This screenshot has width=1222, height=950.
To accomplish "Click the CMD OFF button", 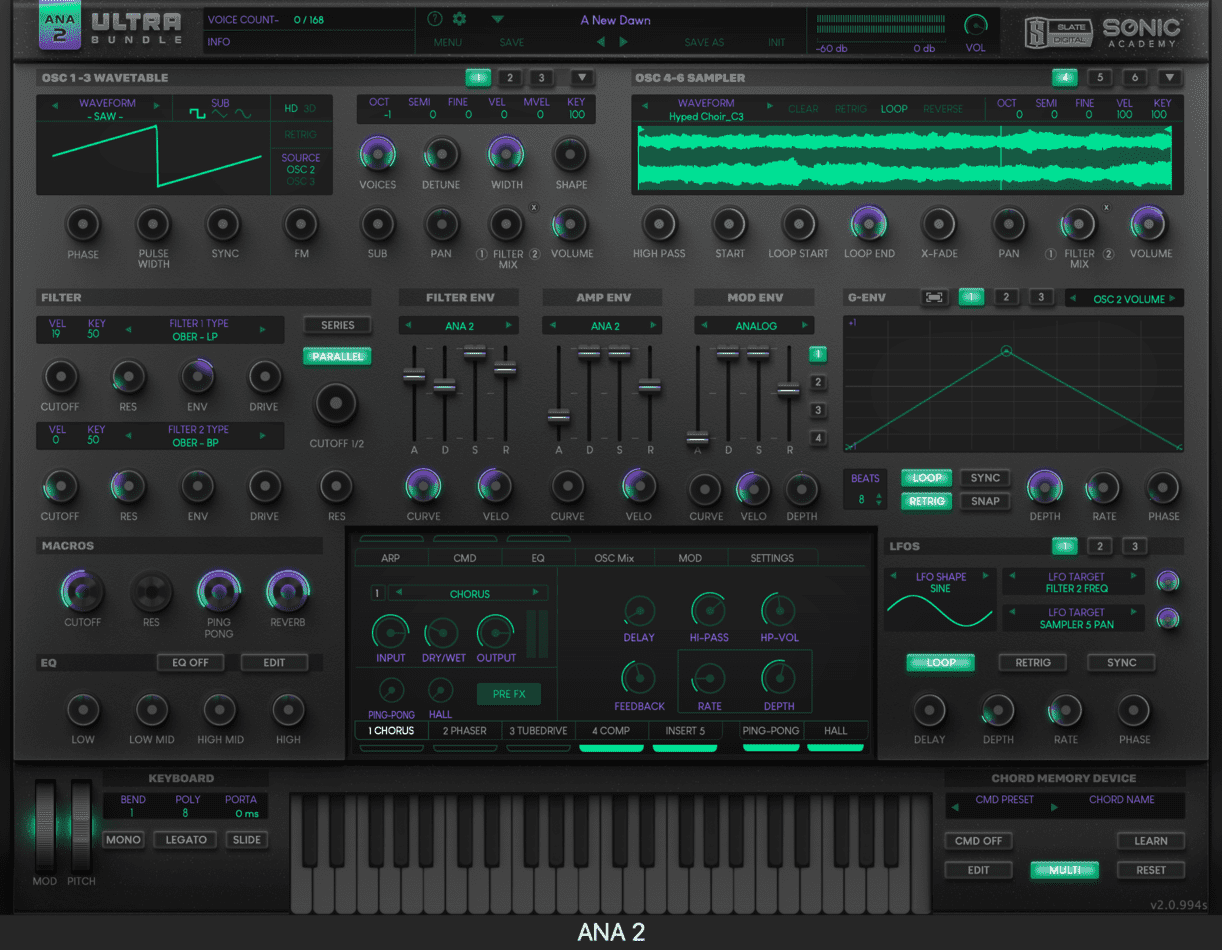I will point(978,841).
